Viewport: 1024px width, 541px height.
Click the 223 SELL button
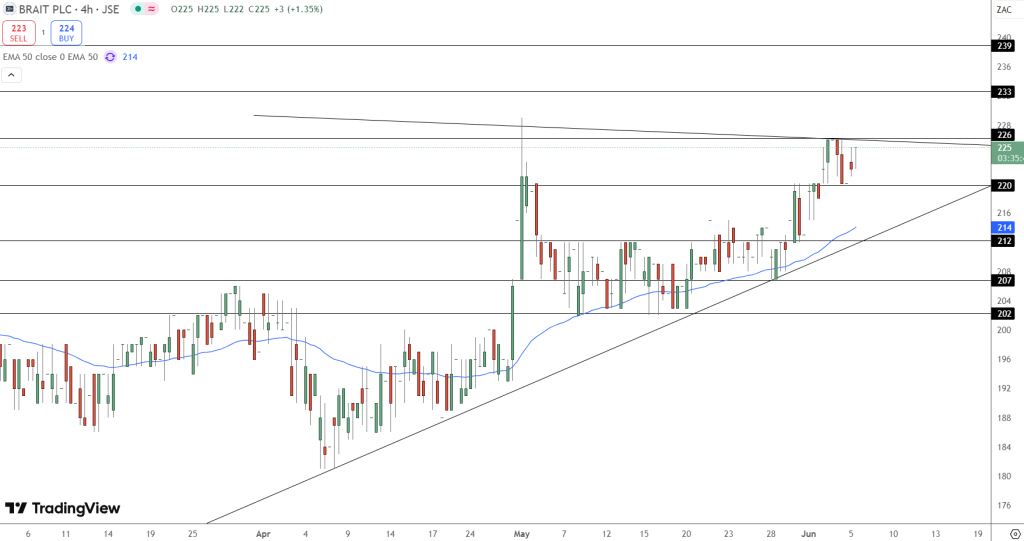click(x=19, y=33)
